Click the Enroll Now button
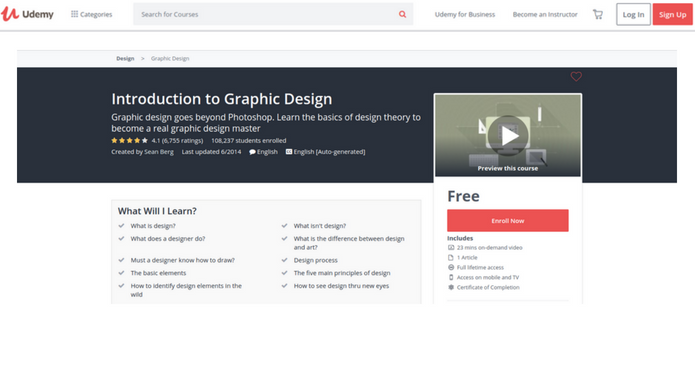Viewport: 695px width, 391px height. (508, 220)
